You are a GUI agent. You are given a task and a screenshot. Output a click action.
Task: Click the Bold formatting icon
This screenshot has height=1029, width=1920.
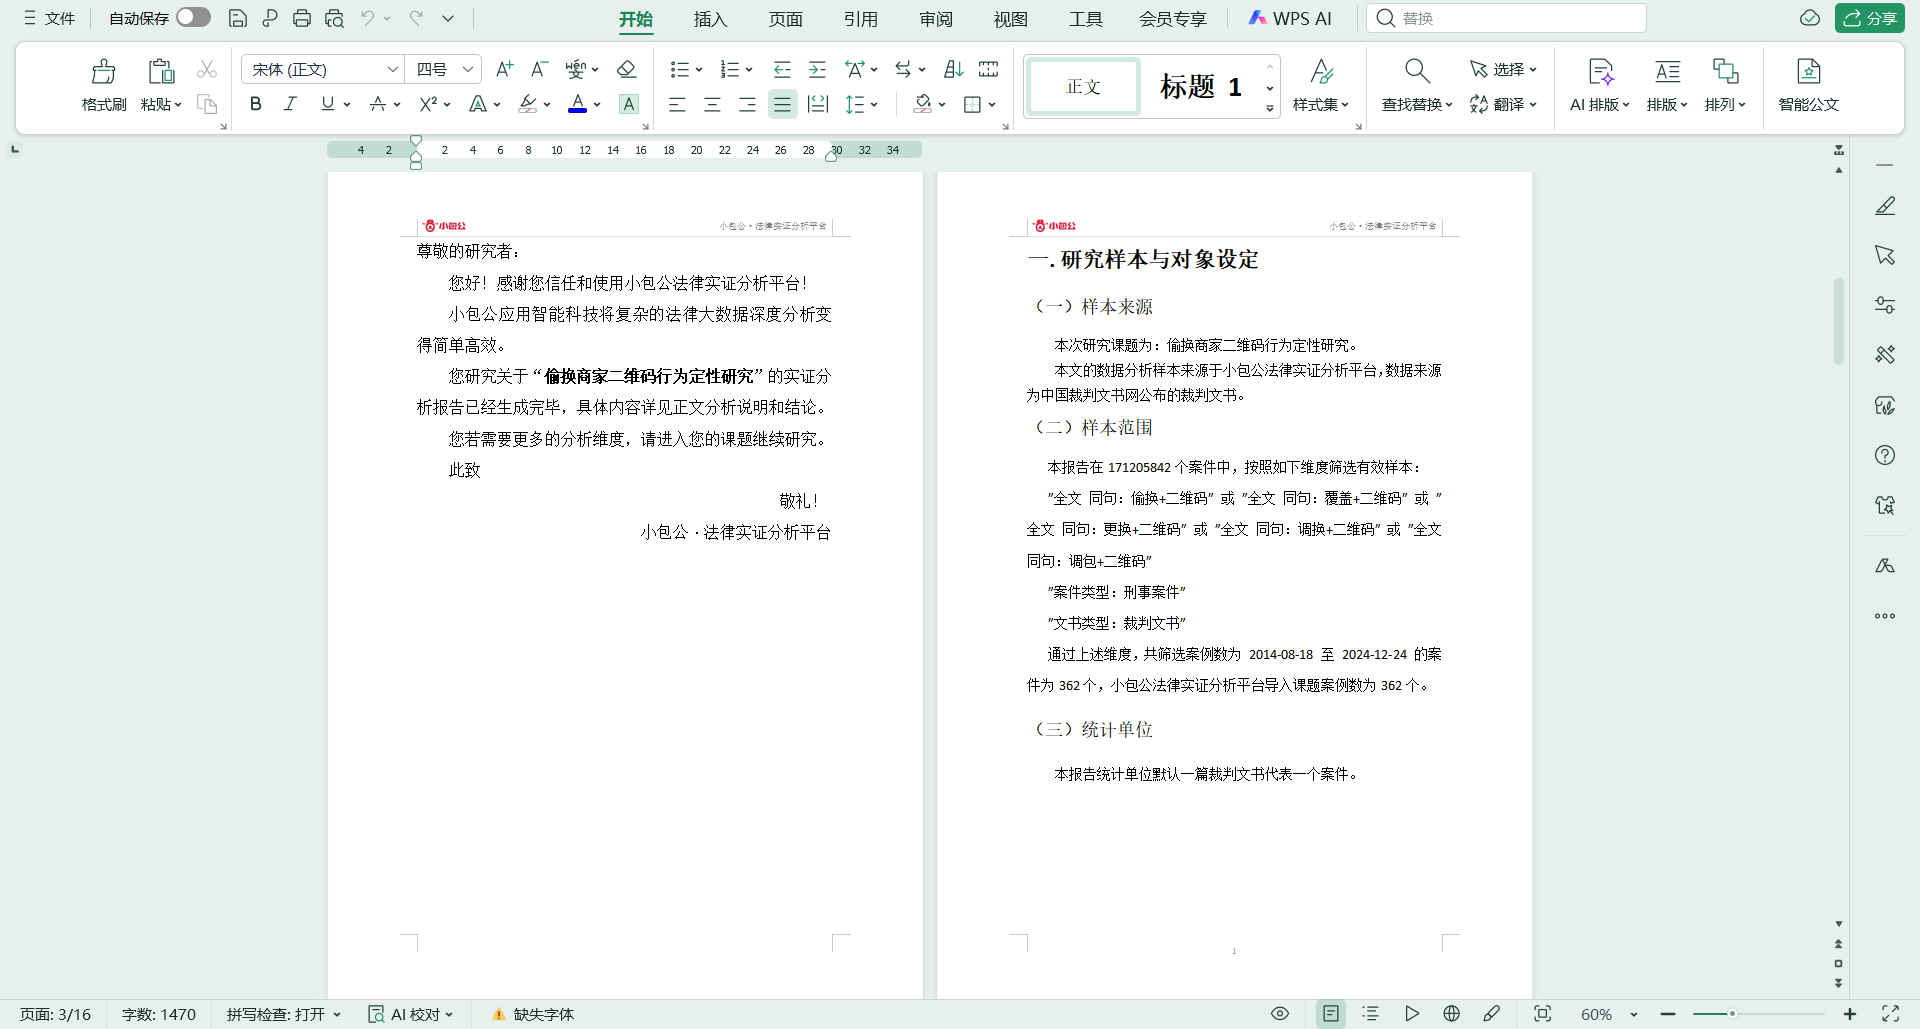[x=256, y=104]
